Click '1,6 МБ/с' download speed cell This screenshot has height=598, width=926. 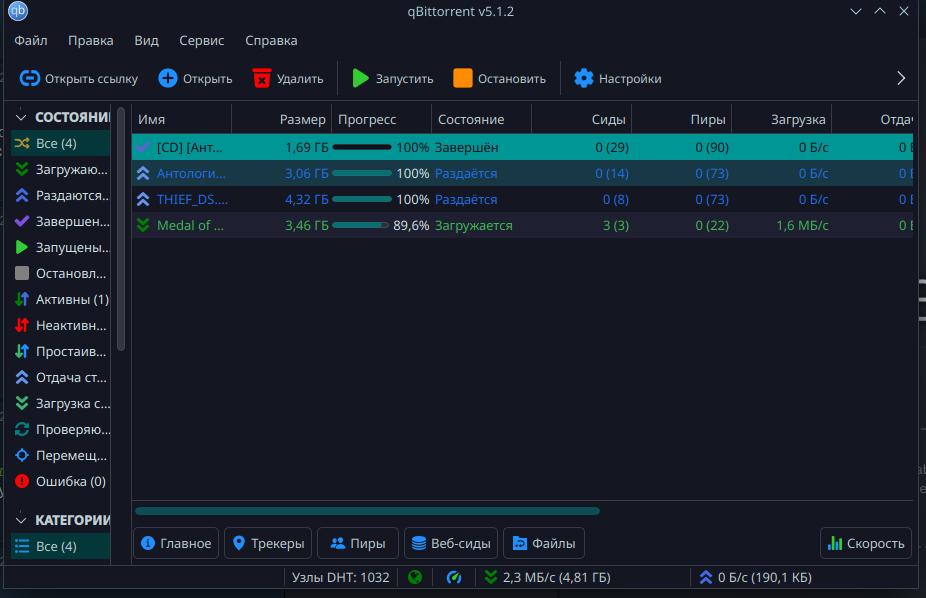tap(802, 226)
